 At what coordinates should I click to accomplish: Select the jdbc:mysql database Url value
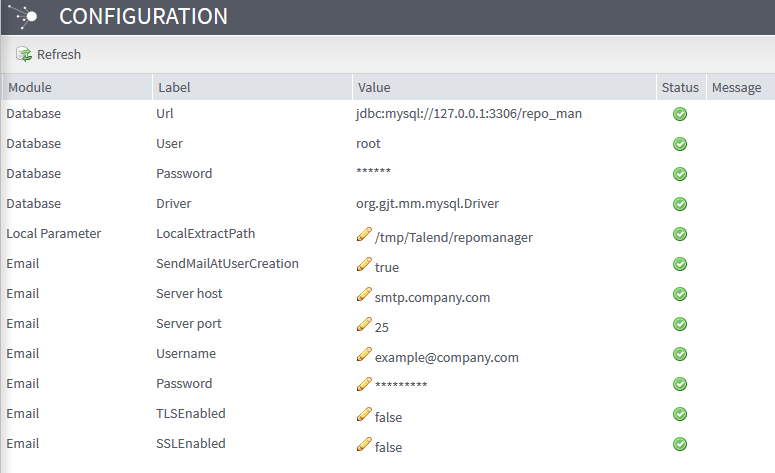pyautogui.click(x=469, y=114)
